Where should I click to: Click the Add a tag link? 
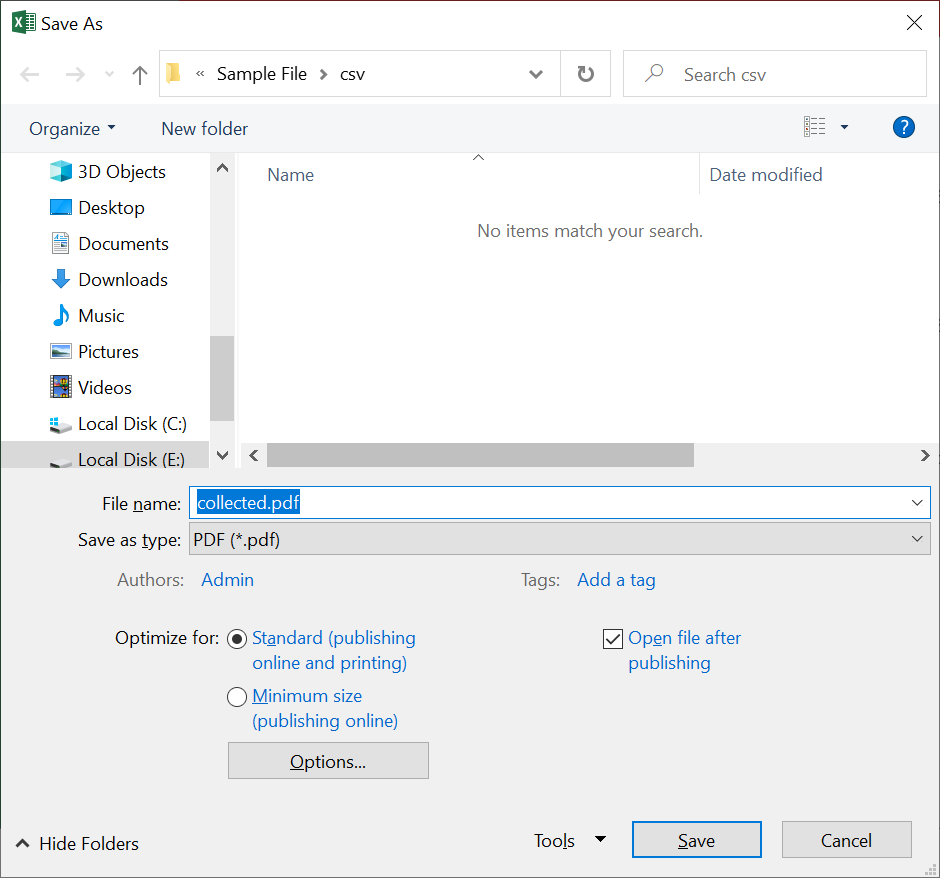[616, 579]
